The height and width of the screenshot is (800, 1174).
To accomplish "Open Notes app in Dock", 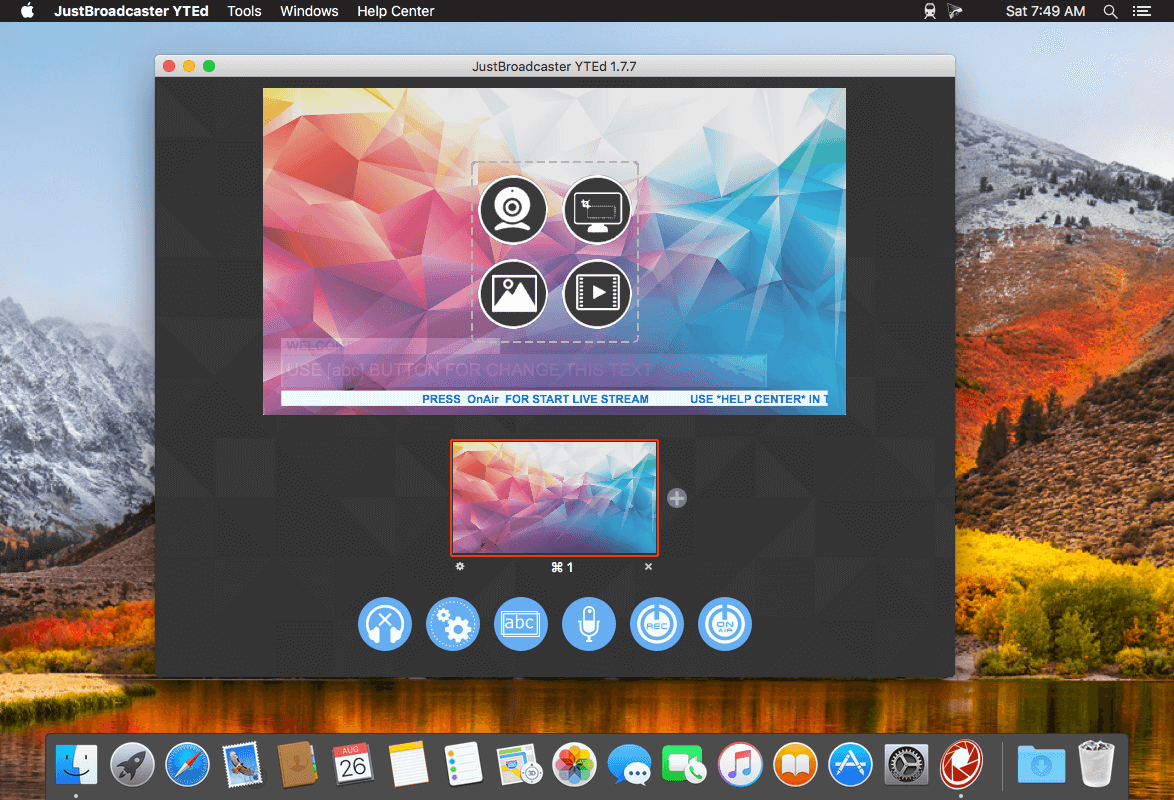I will [x=408, y=765].
